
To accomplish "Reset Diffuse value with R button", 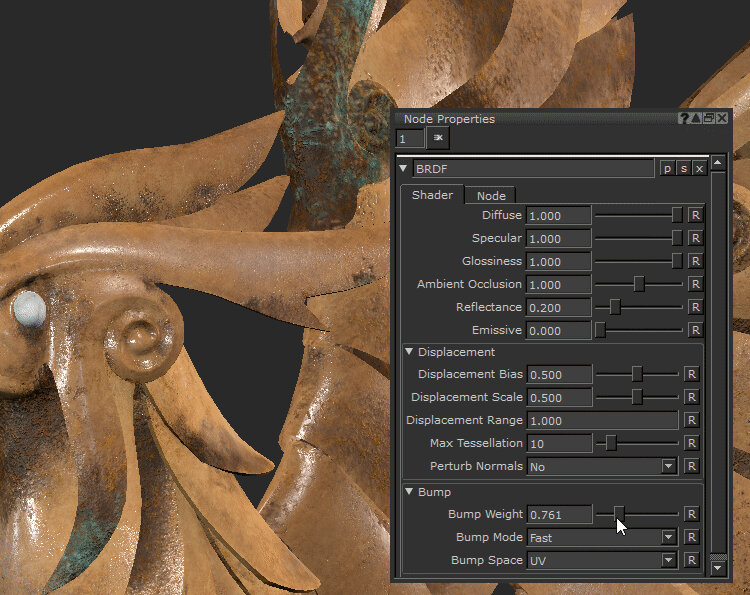I will click(x=695, y=215).
